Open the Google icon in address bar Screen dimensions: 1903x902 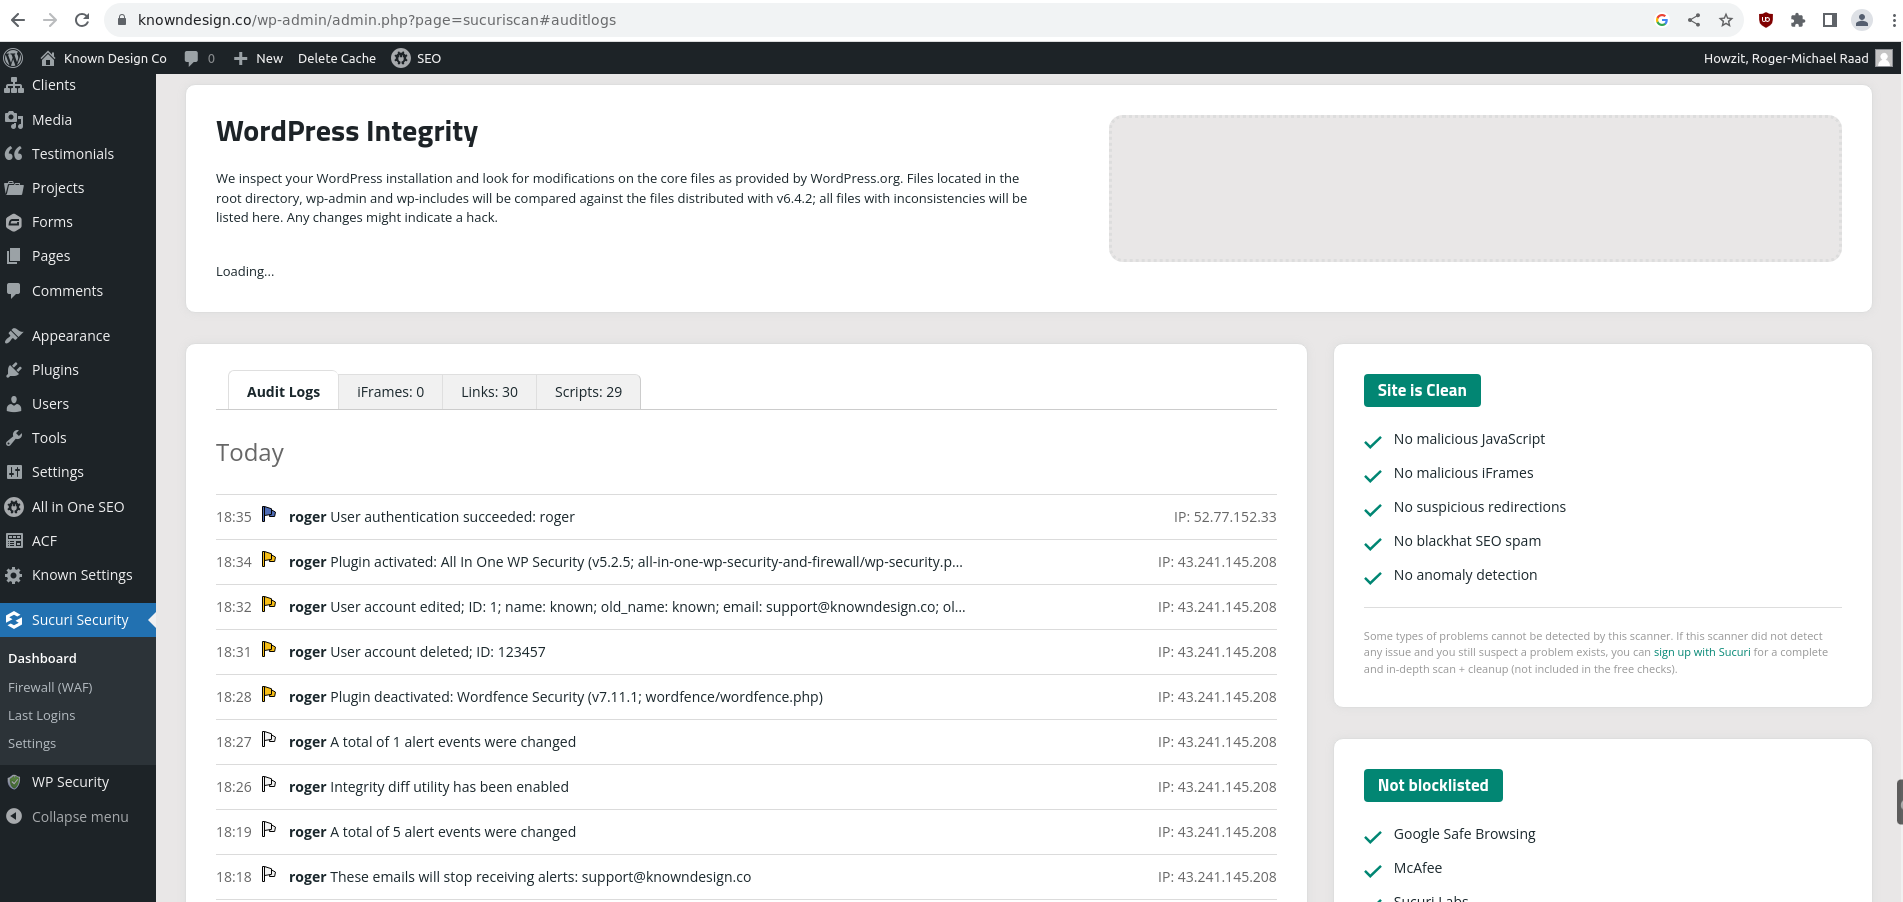point(1662,20)
